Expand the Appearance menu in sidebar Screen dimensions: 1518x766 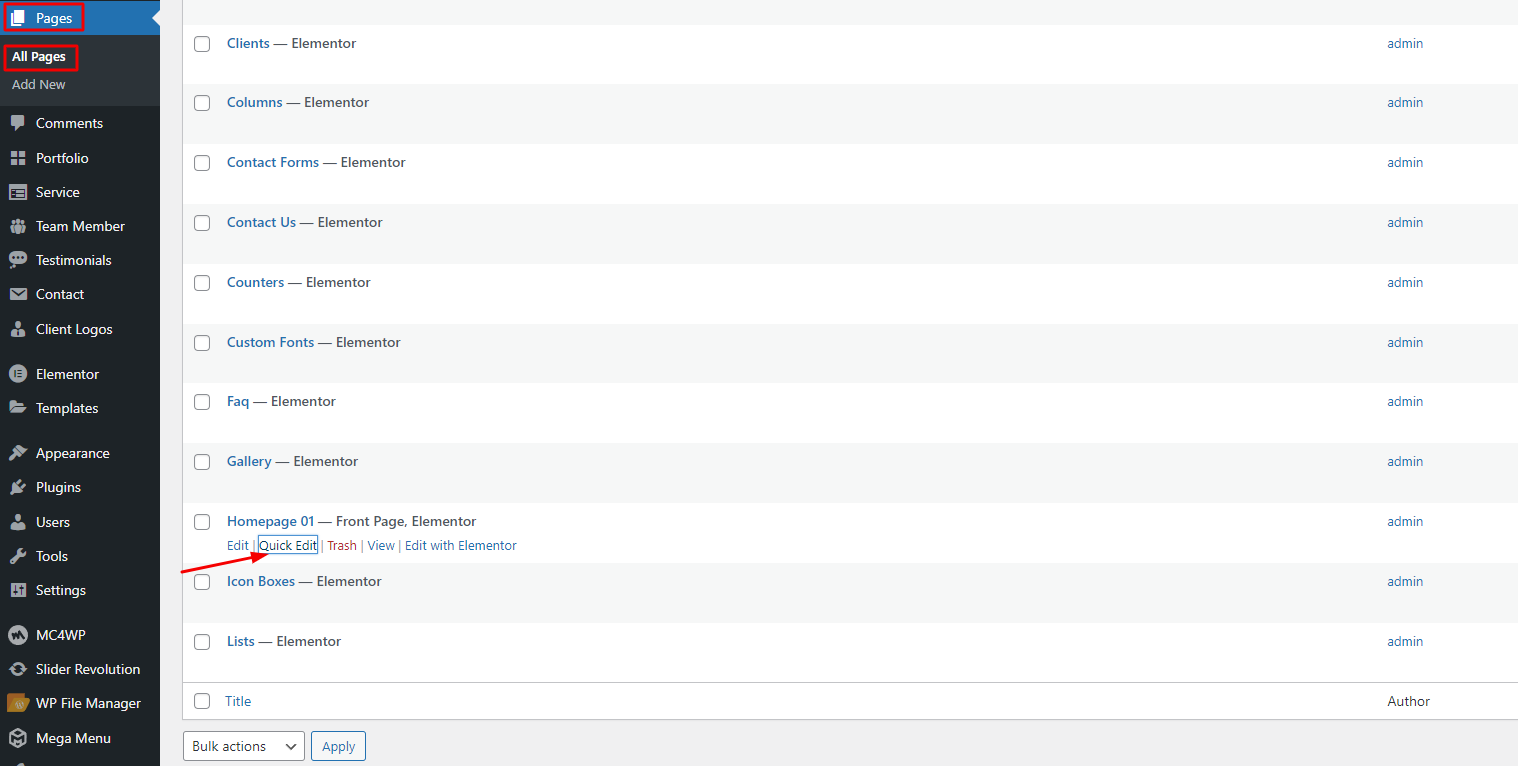[72, 453]
